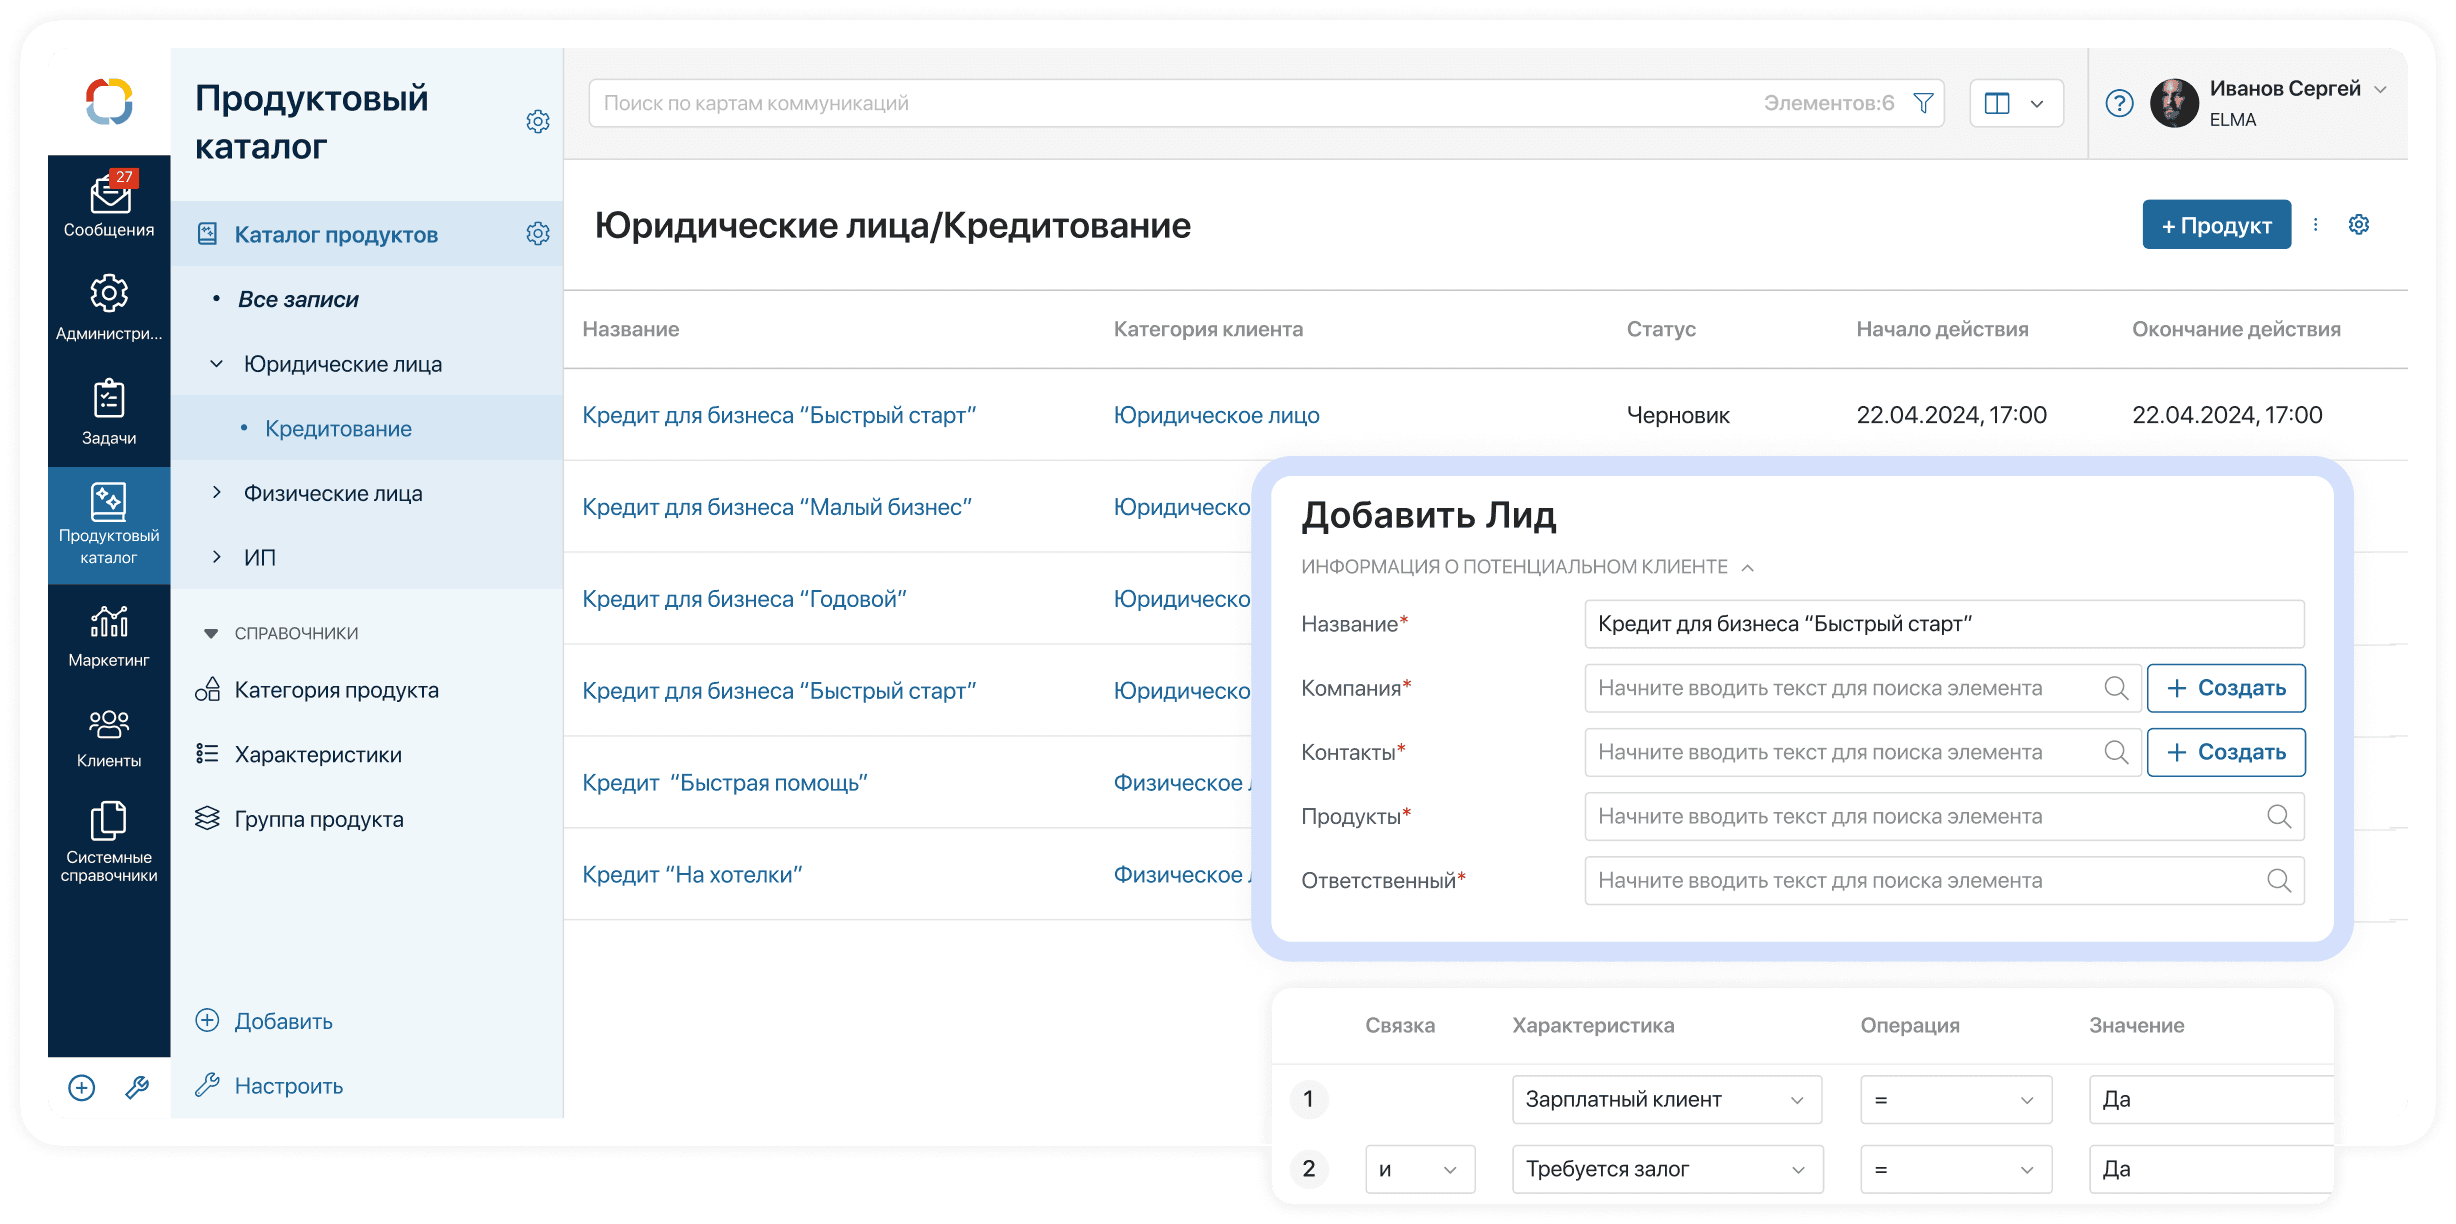This screenshot has height=1224, width=2456.
Task: Open Messages with the 27 badge
Action: click(109, 205)
